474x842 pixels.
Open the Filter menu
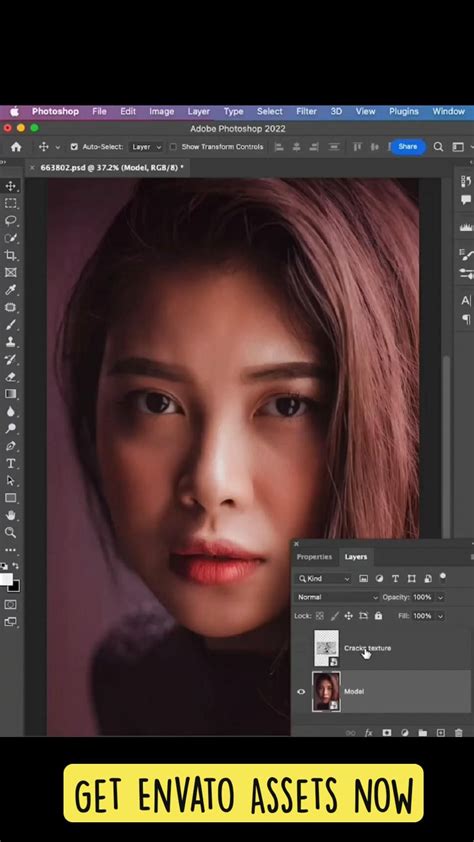pos(306,111)
